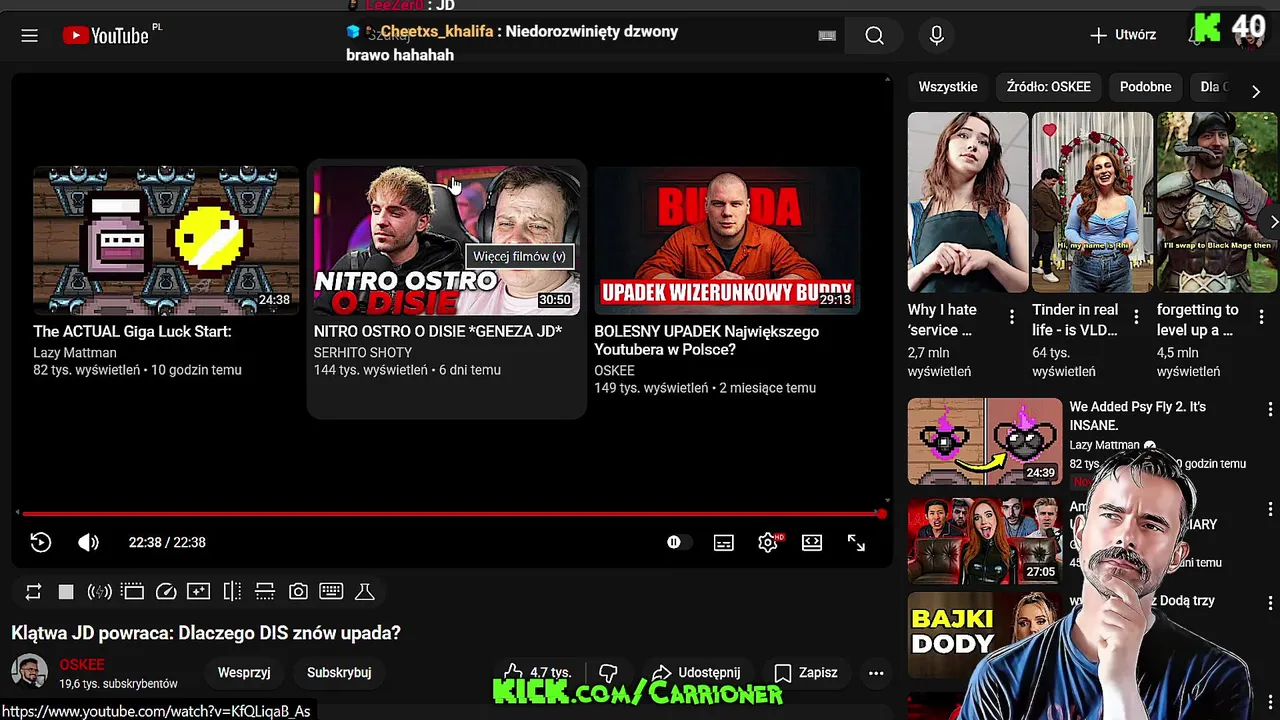Go to the YouTube home logo
The width and height of the screenshot is (1280, 720).
105,36
